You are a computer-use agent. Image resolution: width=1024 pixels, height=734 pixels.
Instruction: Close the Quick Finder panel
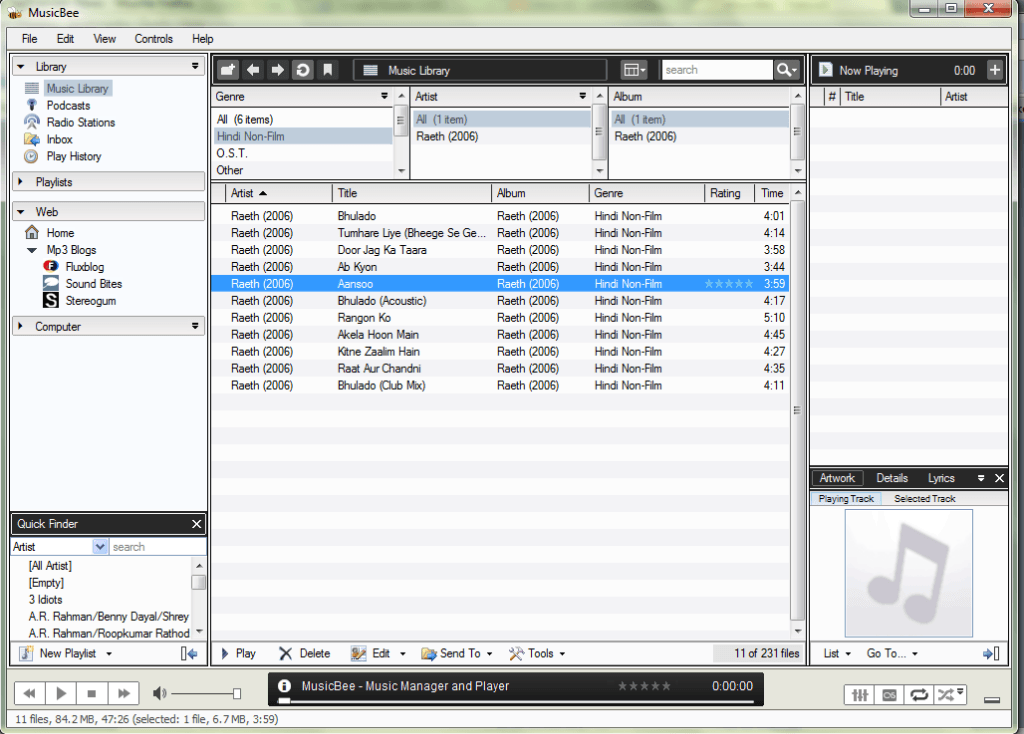click(x=197, y=524)
